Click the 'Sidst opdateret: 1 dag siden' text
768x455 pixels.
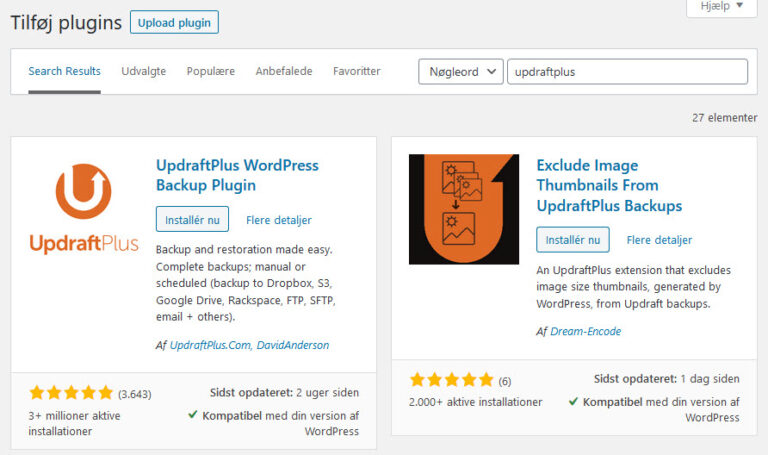(667, 379)
